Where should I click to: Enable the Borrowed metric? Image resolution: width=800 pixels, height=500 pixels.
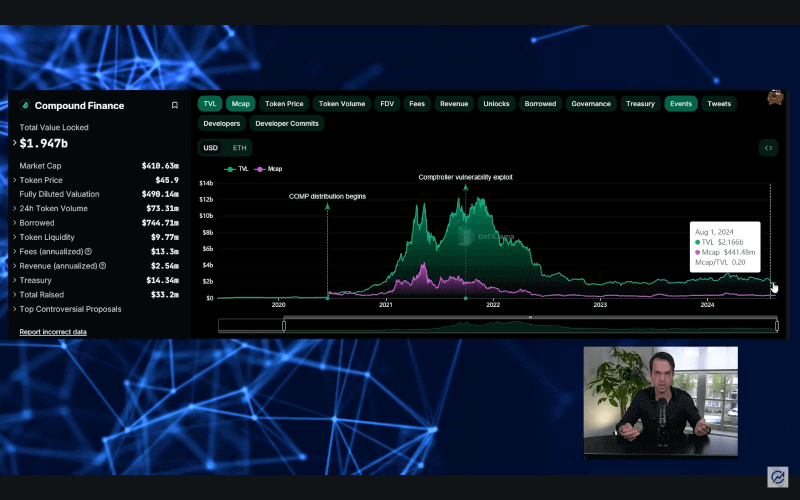(x=540, y=104)
